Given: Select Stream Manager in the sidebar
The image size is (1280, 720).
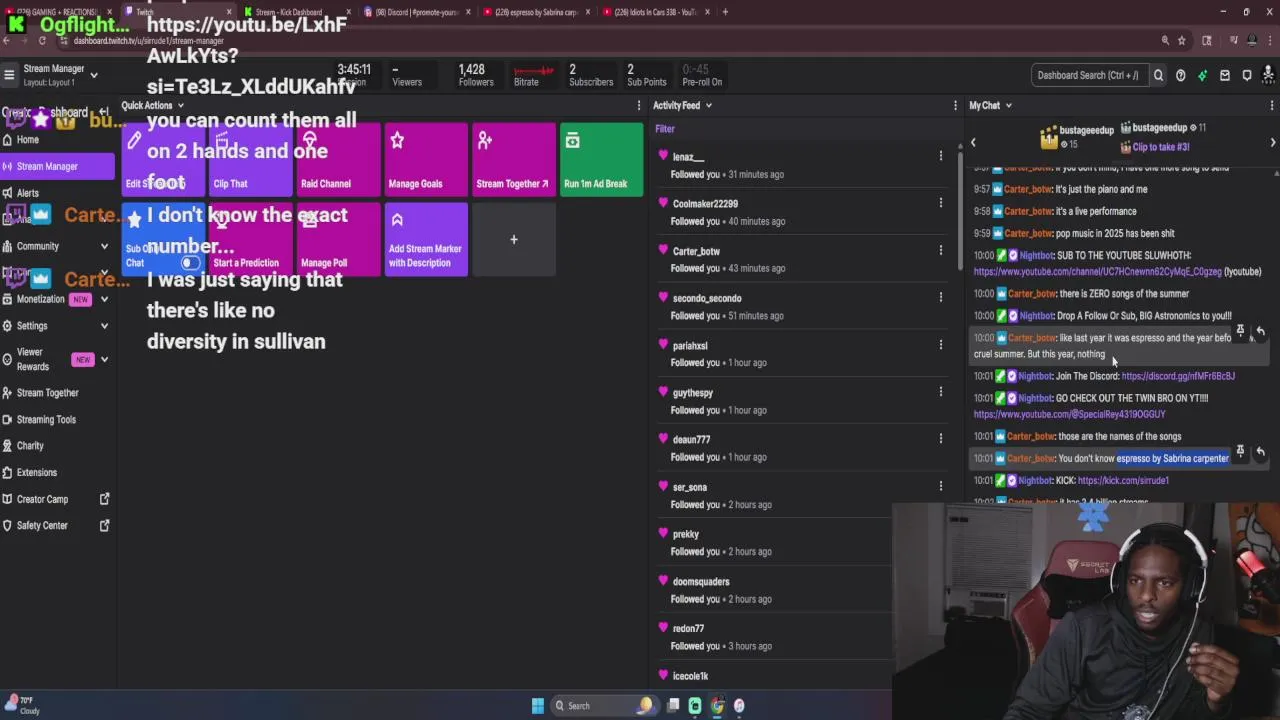Looking at the screenshot, I should pyautogui.click(x=58, y=166).
